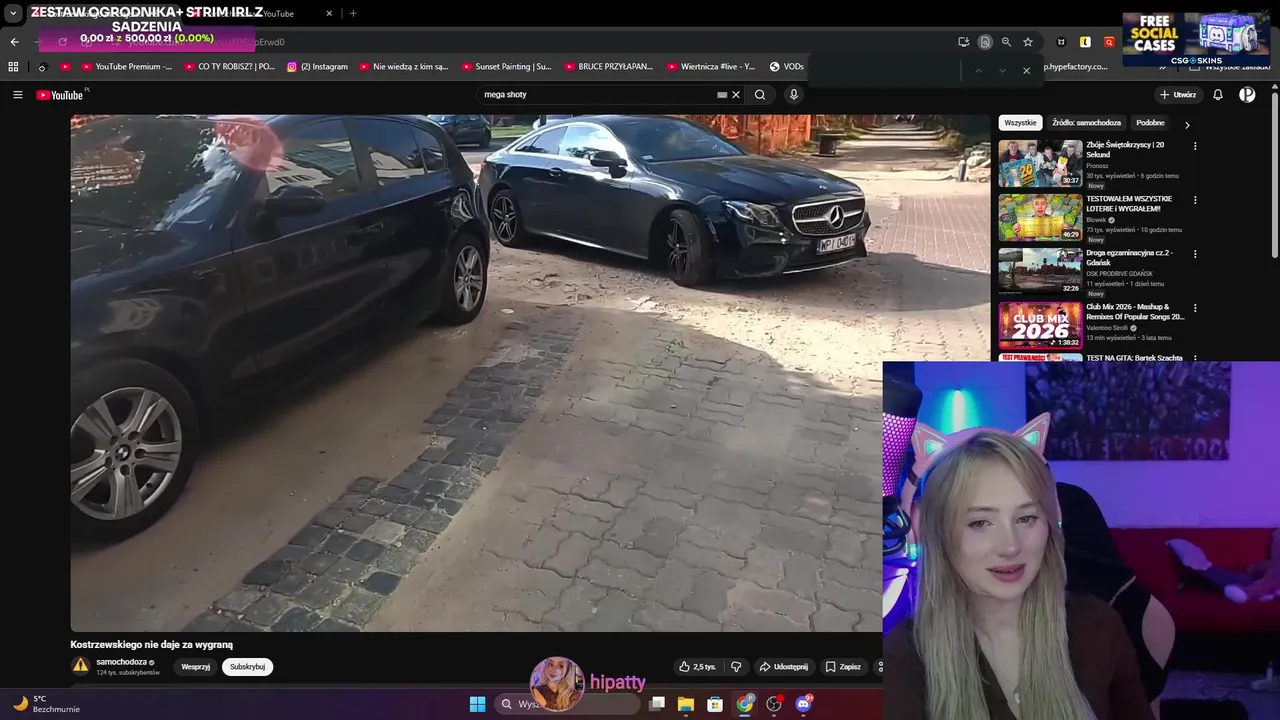Open the YouTube account avatar menu

pos(1247,95)
